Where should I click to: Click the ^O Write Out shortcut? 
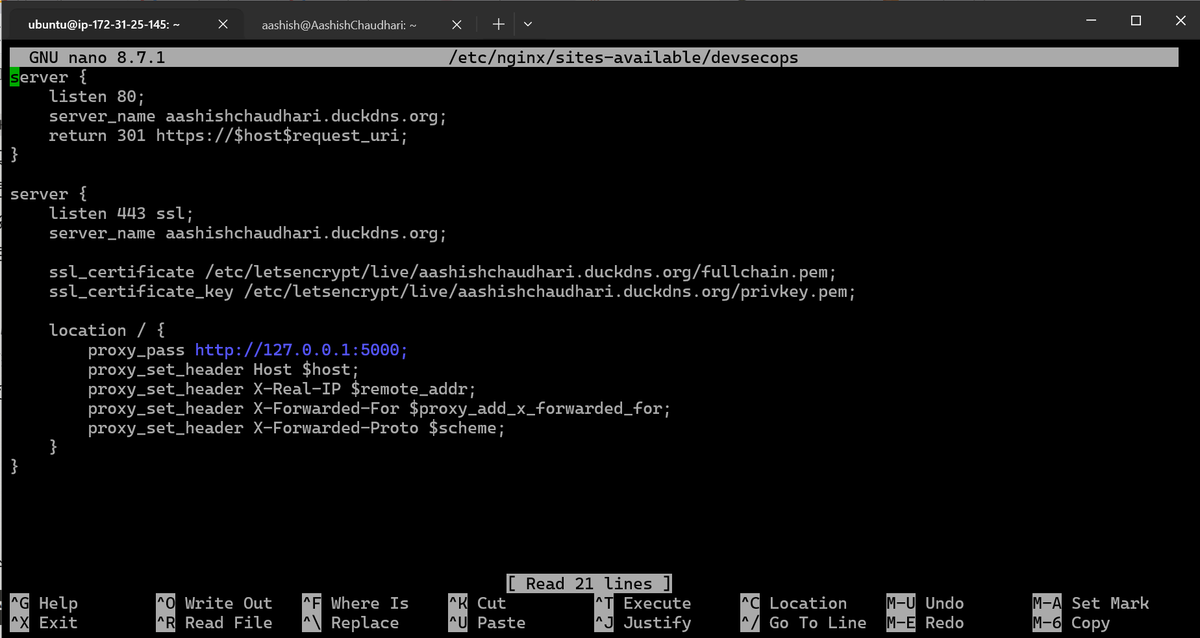click(214, 603)
